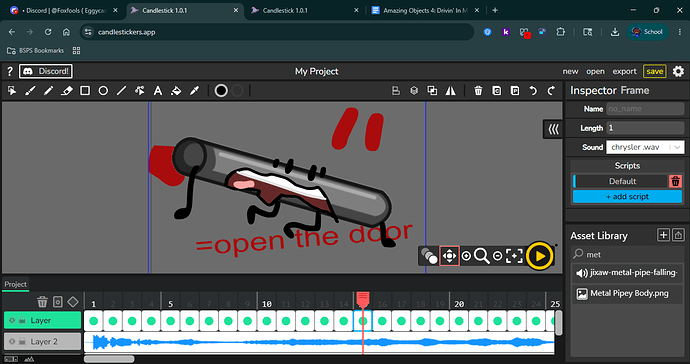Toggle visibility of Layer
The height and width of the screenshot is (364, 690).
(x=12, y=320)
